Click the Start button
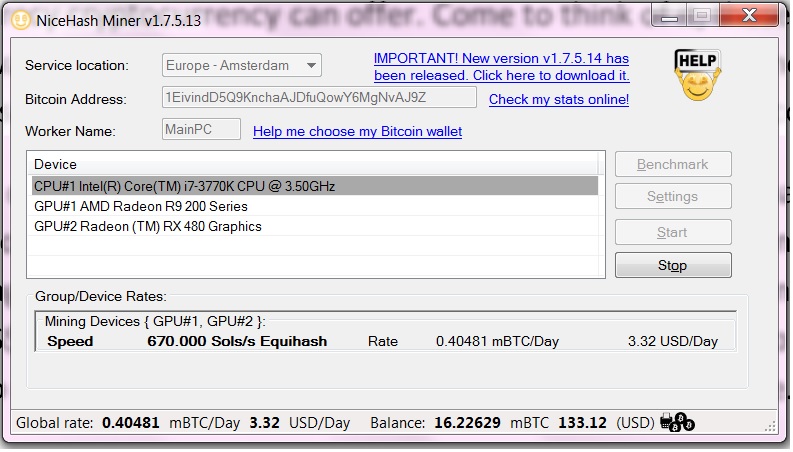Viewport: 793px width, 452px height. pos(673,233)
